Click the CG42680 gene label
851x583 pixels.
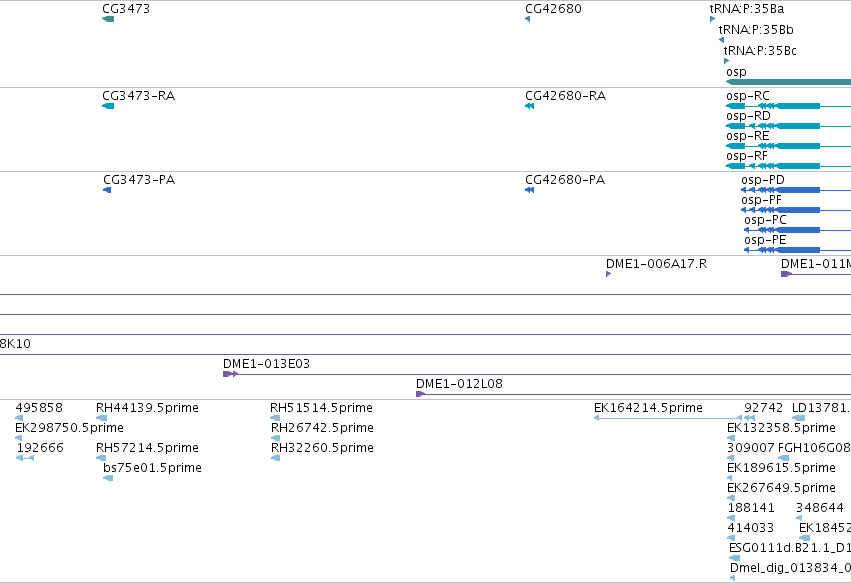tap(553, 9)
